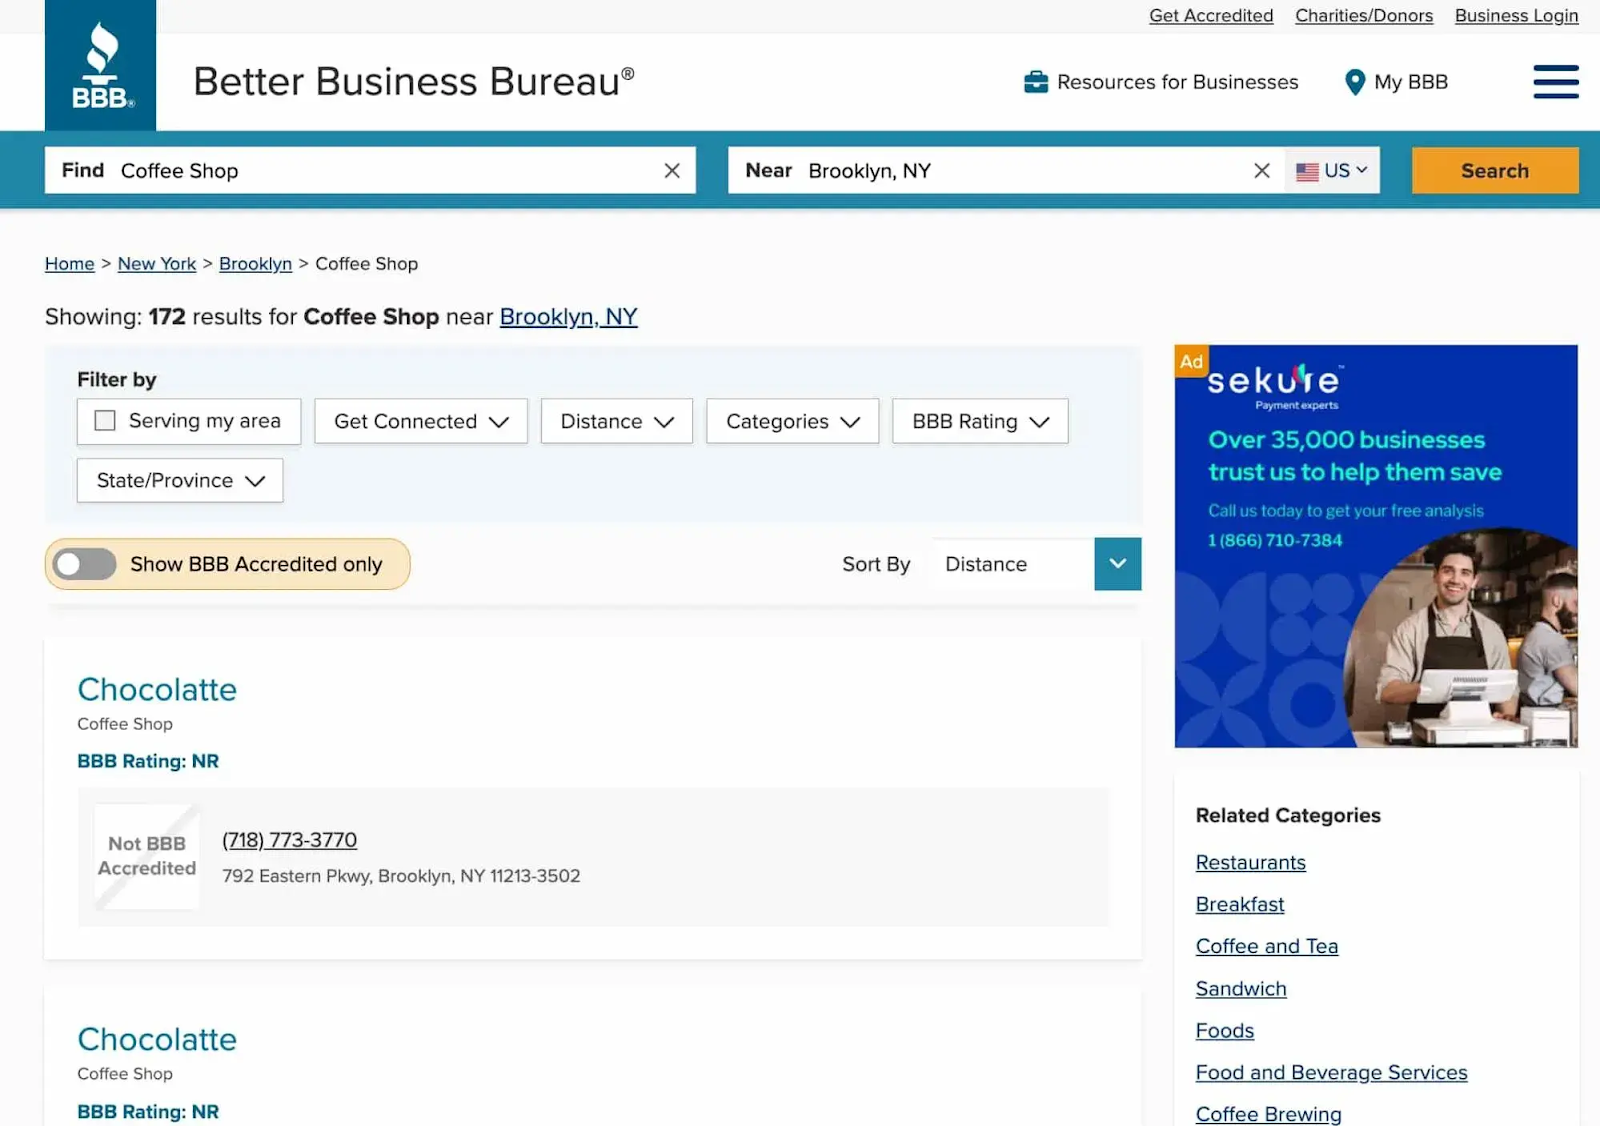
Task: Expand the country selector dropdown
Action: pyautogui.click(x=1360, y=171)
